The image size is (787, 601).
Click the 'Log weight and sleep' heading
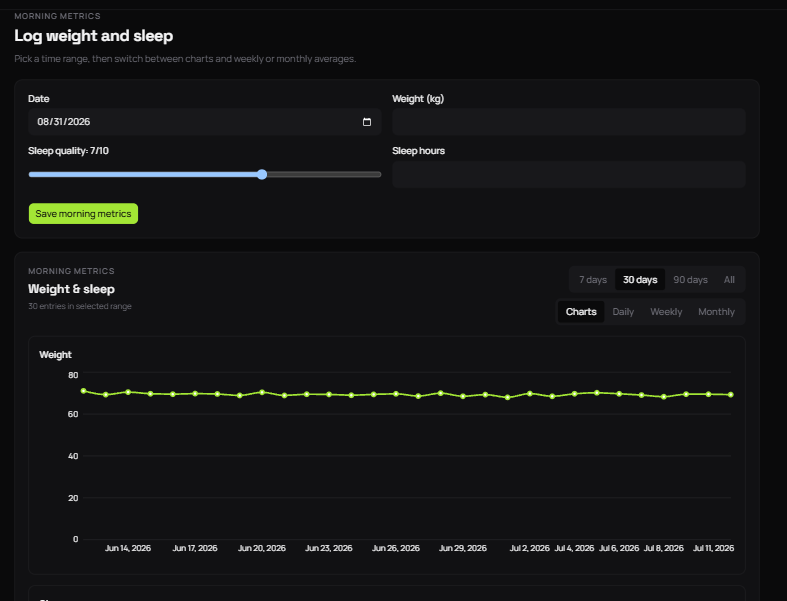[94, 36]
